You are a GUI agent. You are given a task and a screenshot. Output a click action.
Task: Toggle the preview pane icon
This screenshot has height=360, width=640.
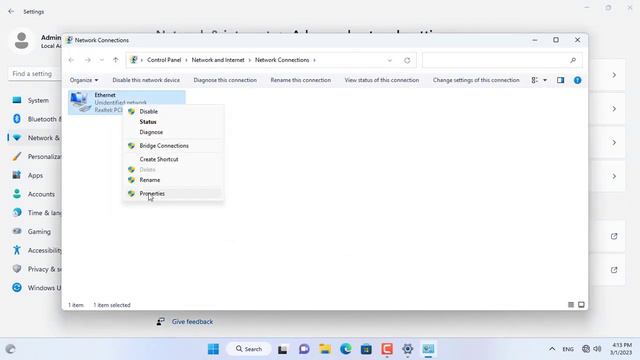560,80
